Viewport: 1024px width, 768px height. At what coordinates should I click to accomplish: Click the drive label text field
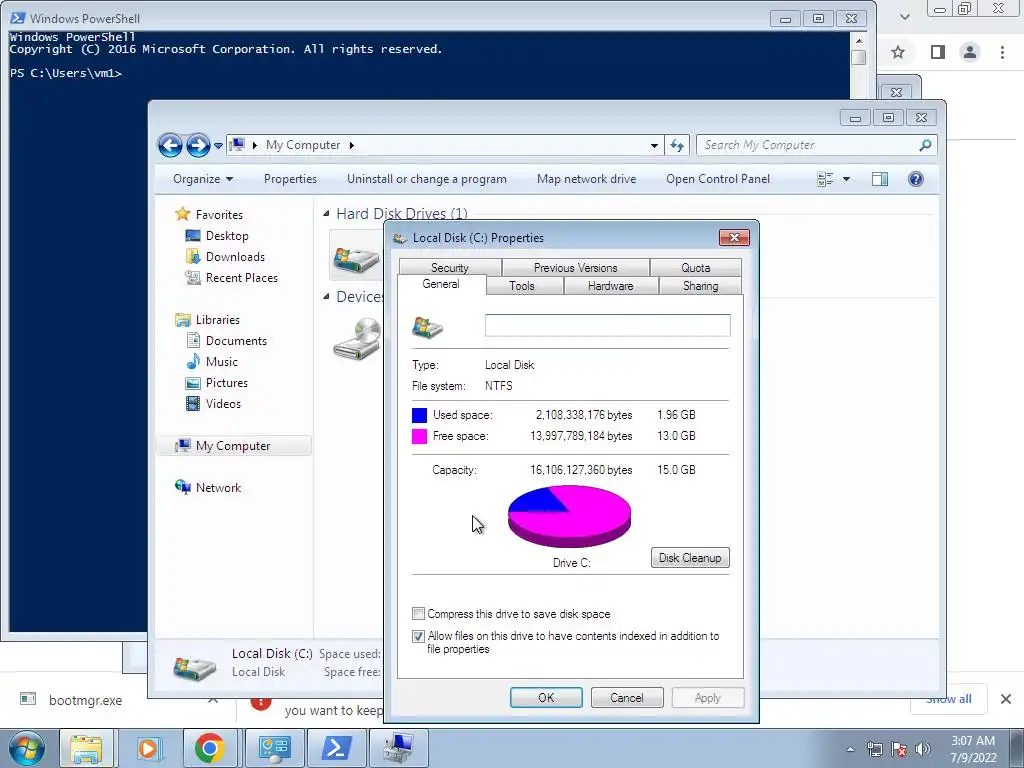click(x=607, y=325)
